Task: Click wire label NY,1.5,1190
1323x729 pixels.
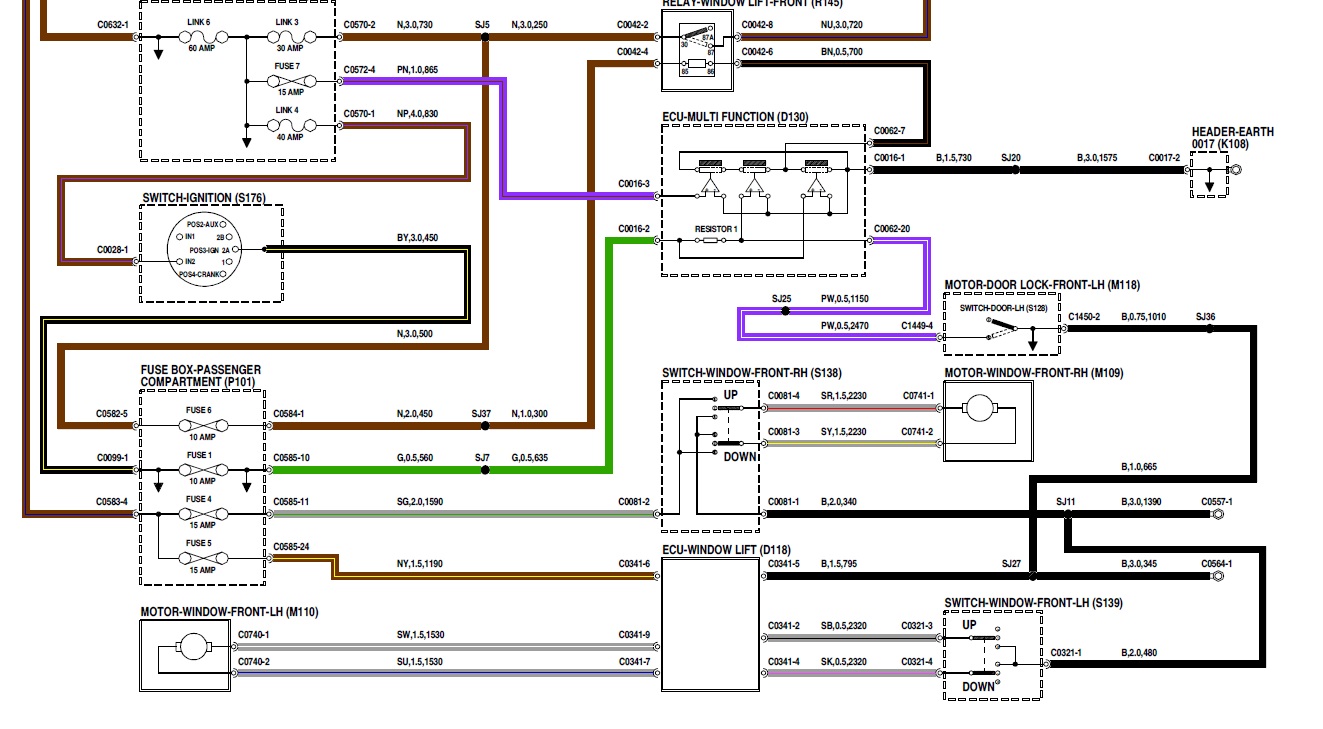Action: tap(419, 564)
